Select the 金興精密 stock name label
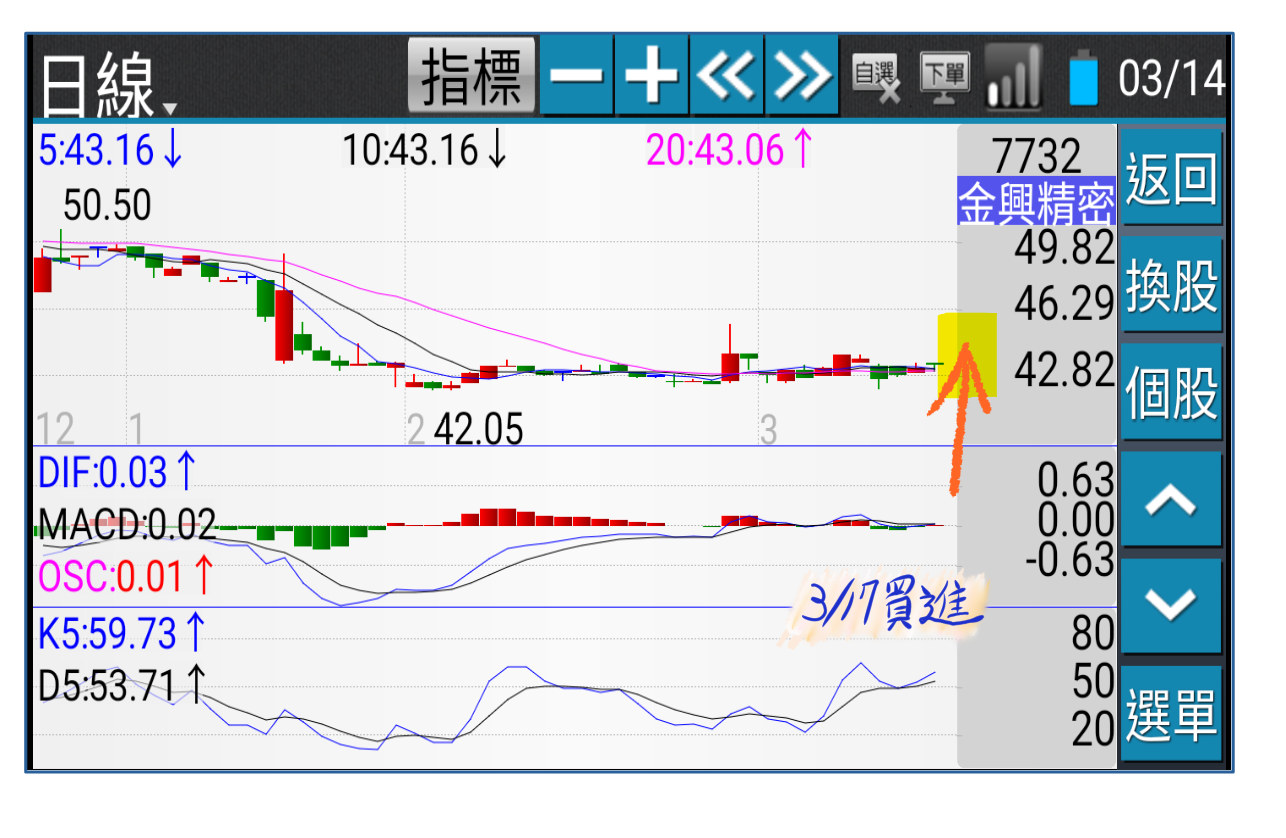This screenshot has width=1286, height=838. tap(1037, 201)
